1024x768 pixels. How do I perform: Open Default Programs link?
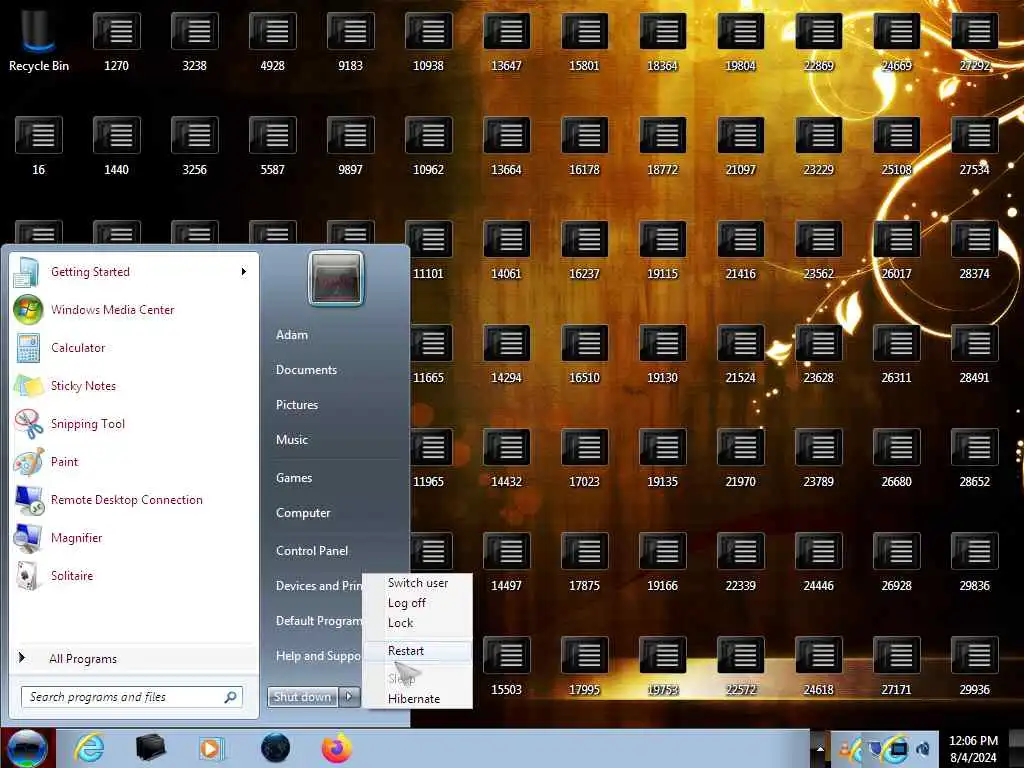click(319, 620)
